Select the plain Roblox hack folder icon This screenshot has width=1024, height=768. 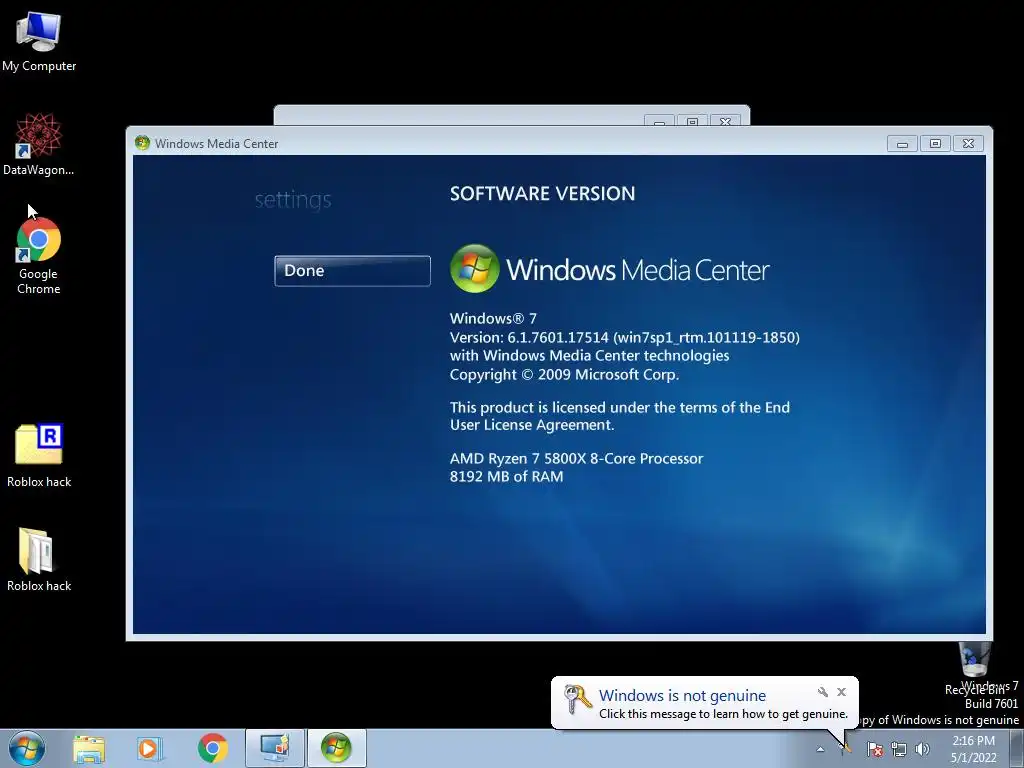click(x=39, y=560)
